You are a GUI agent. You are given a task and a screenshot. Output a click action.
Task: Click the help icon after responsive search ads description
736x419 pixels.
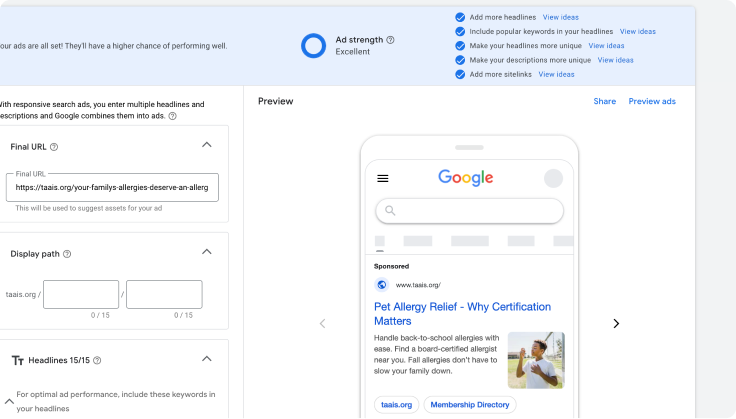click(x=173, y=116)
